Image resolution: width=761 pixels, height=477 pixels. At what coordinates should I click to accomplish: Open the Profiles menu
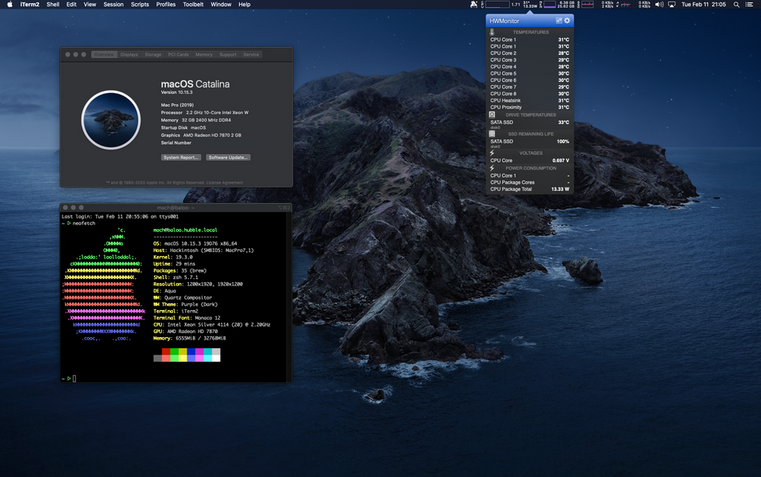pos(165,4)
